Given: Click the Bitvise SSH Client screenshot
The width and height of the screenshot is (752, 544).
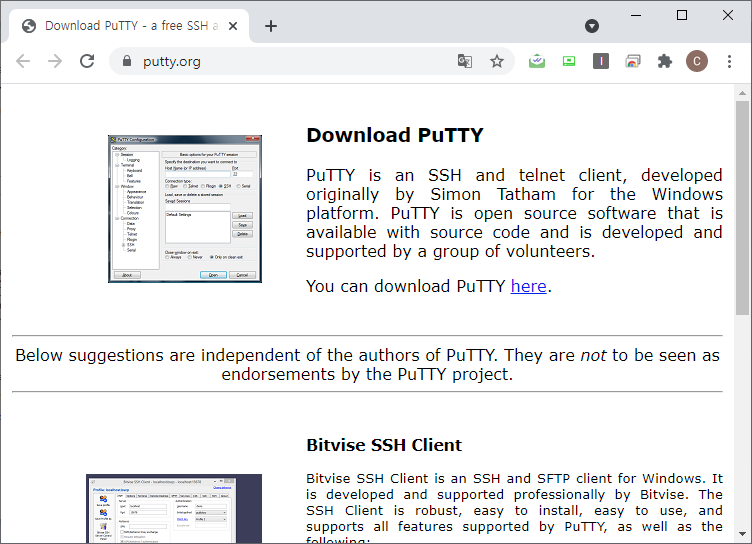Looking at the screenshot, I should [x=174, y=509].
